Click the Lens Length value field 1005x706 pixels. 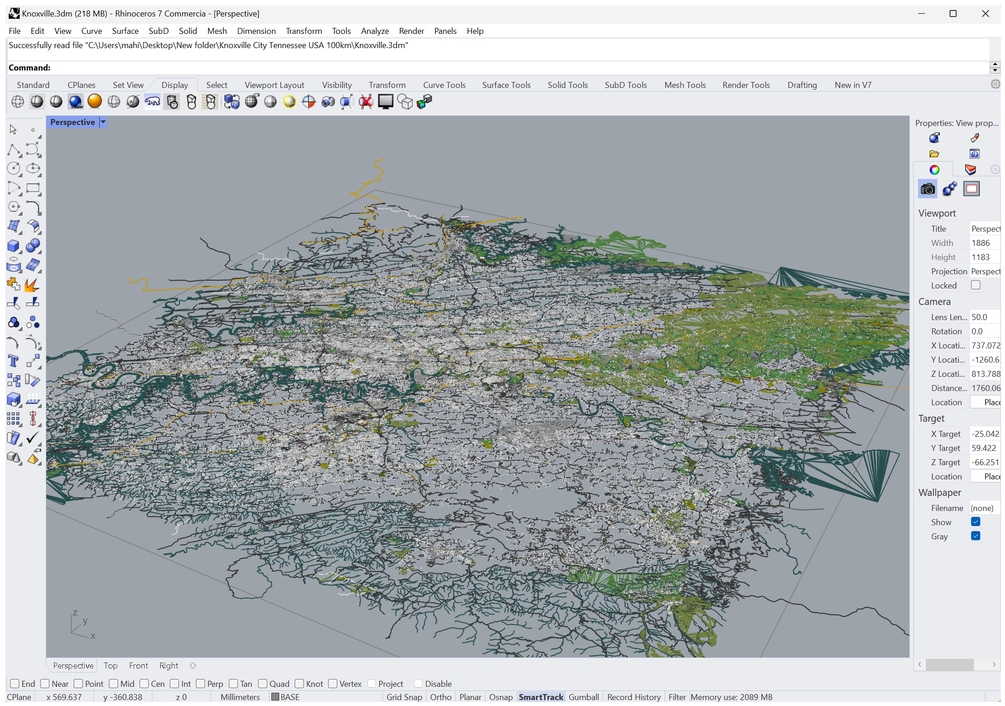tap(984, 317)
